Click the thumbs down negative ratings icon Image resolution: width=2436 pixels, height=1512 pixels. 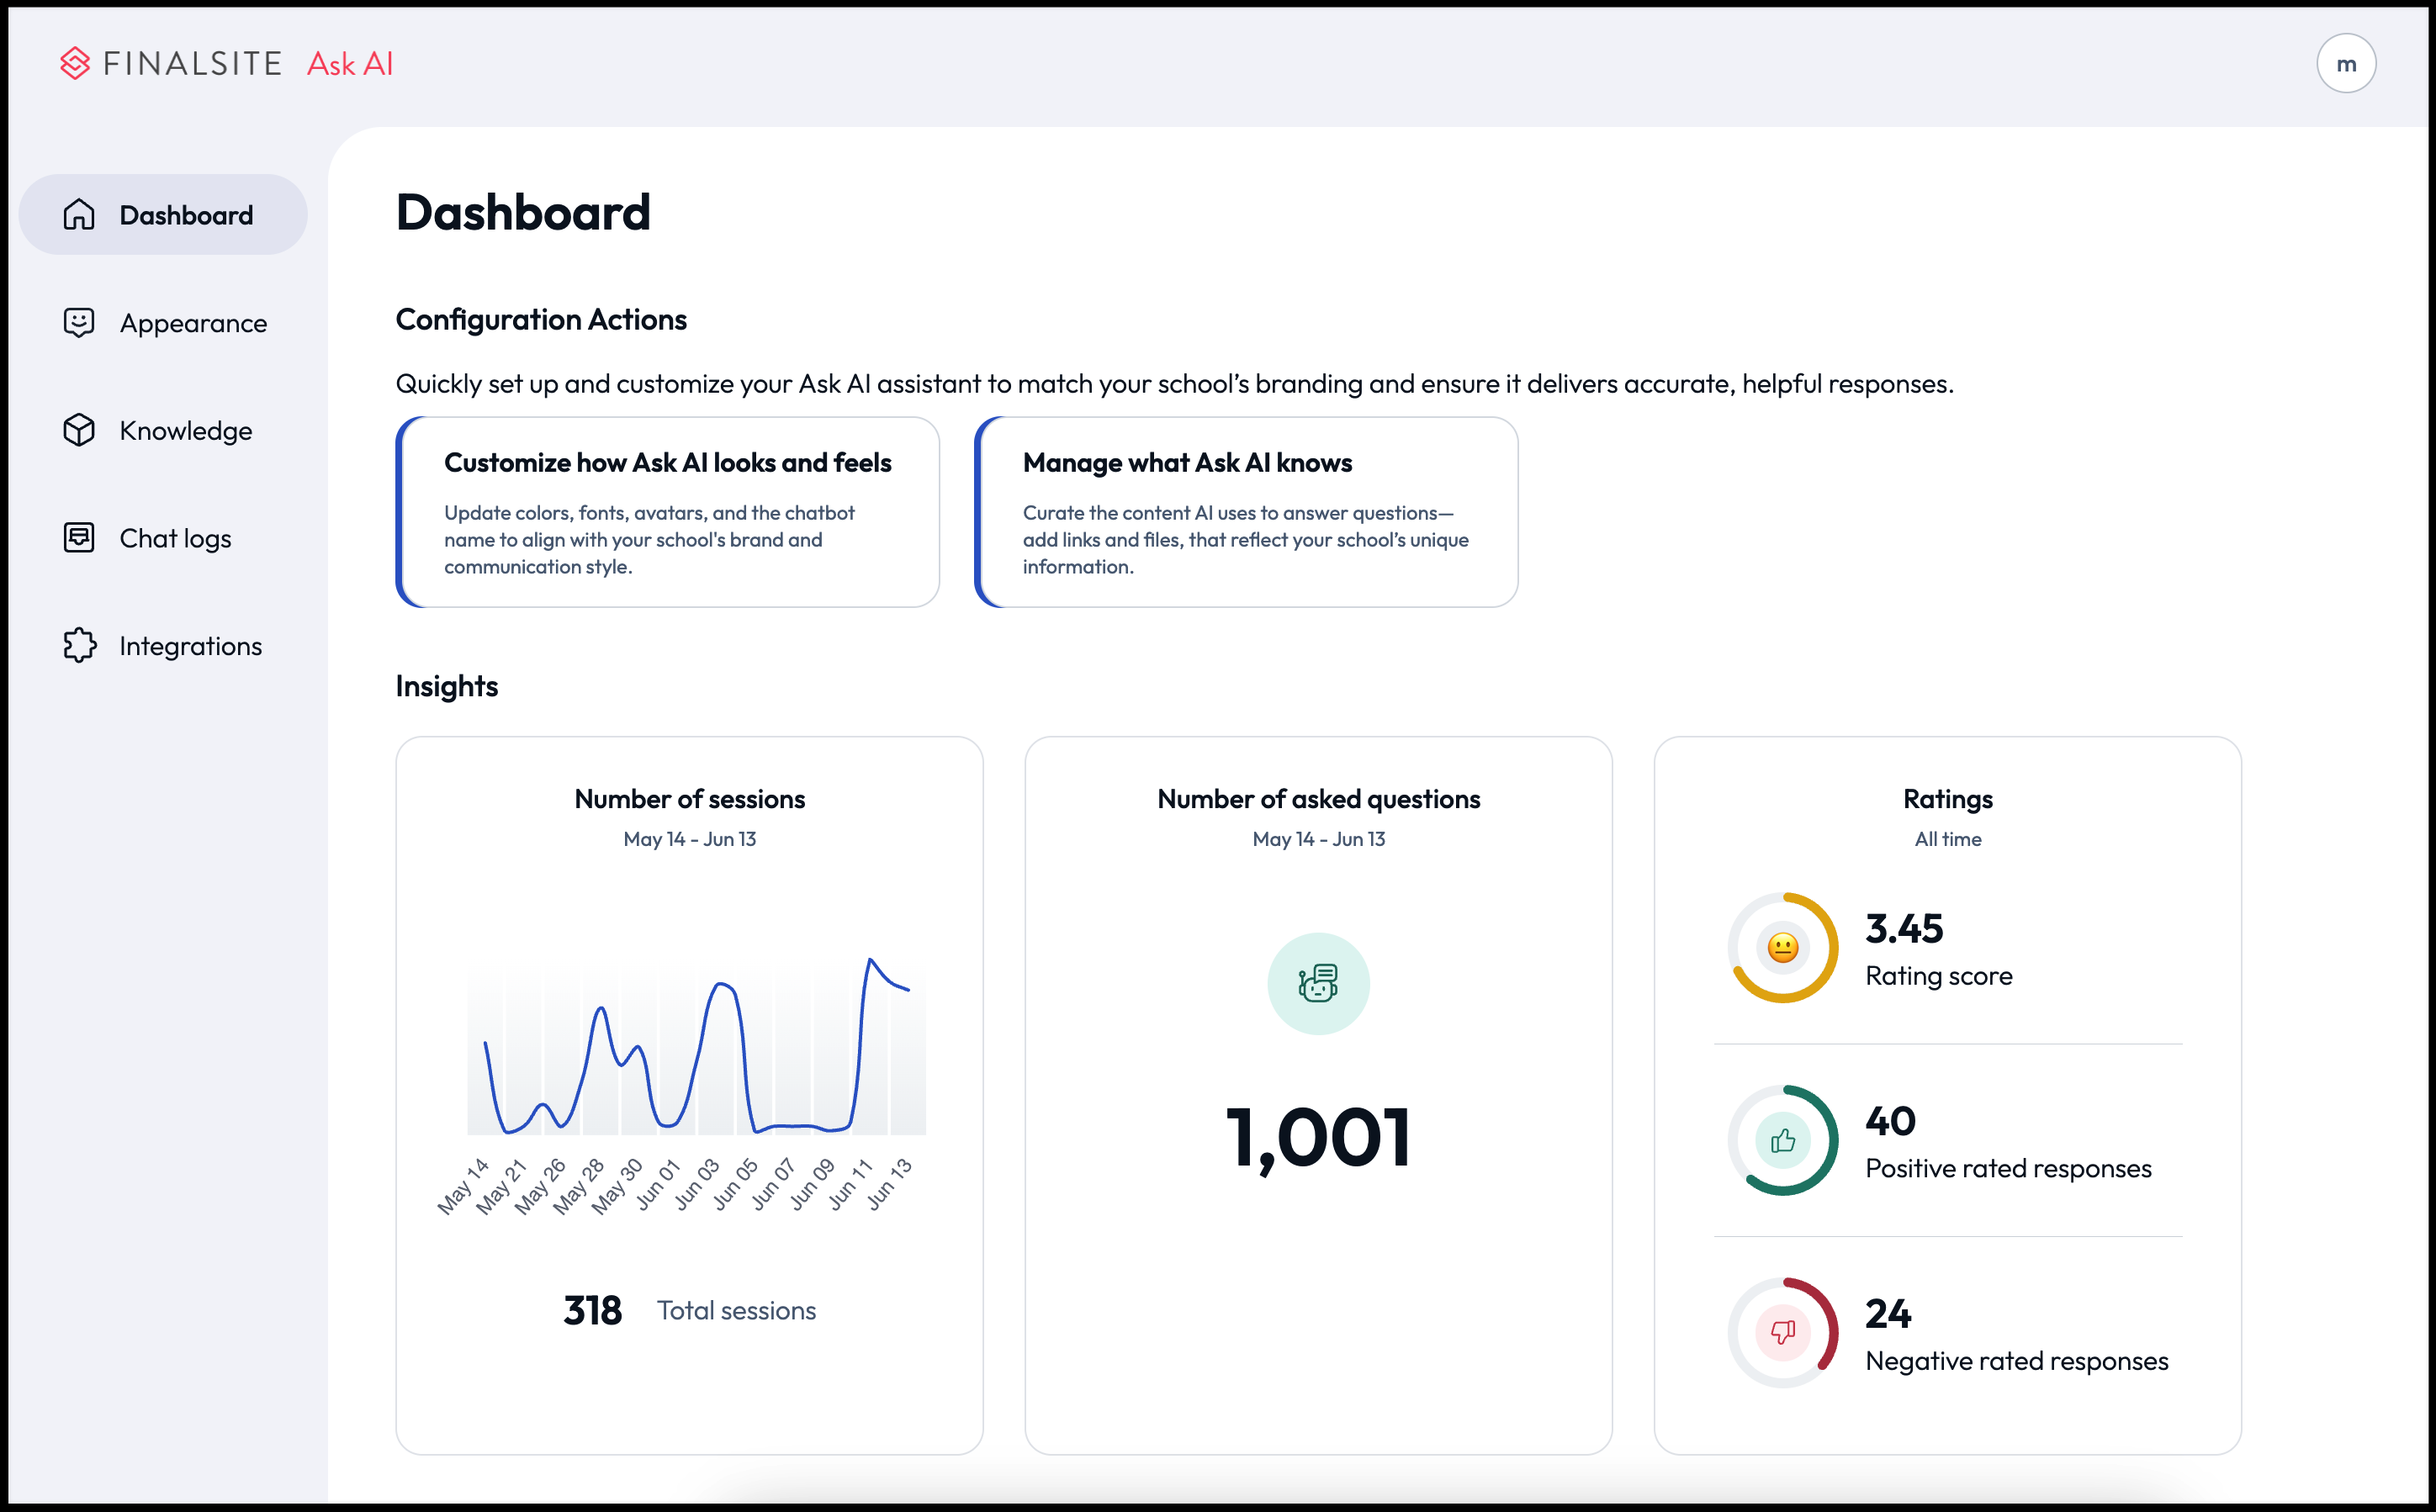tap(1783, 1332)
